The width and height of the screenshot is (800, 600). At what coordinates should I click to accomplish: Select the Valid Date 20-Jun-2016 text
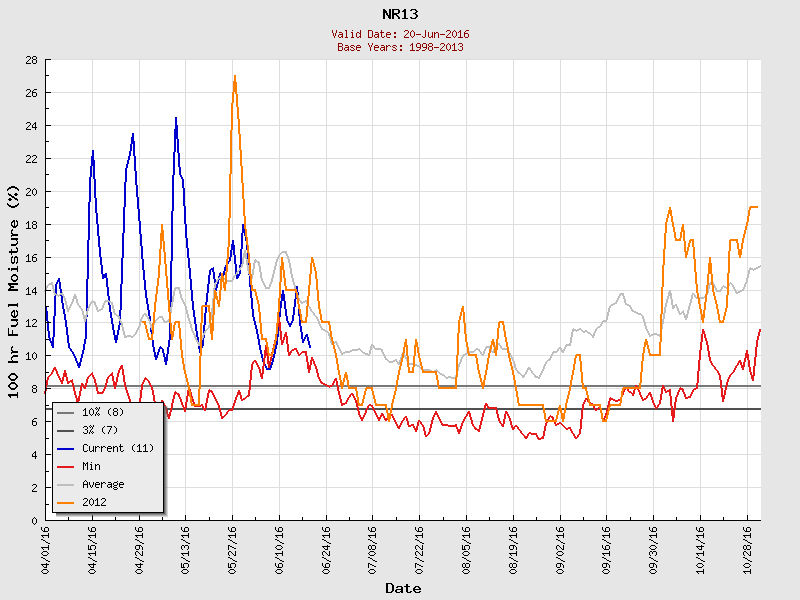[x=400, y=34]
